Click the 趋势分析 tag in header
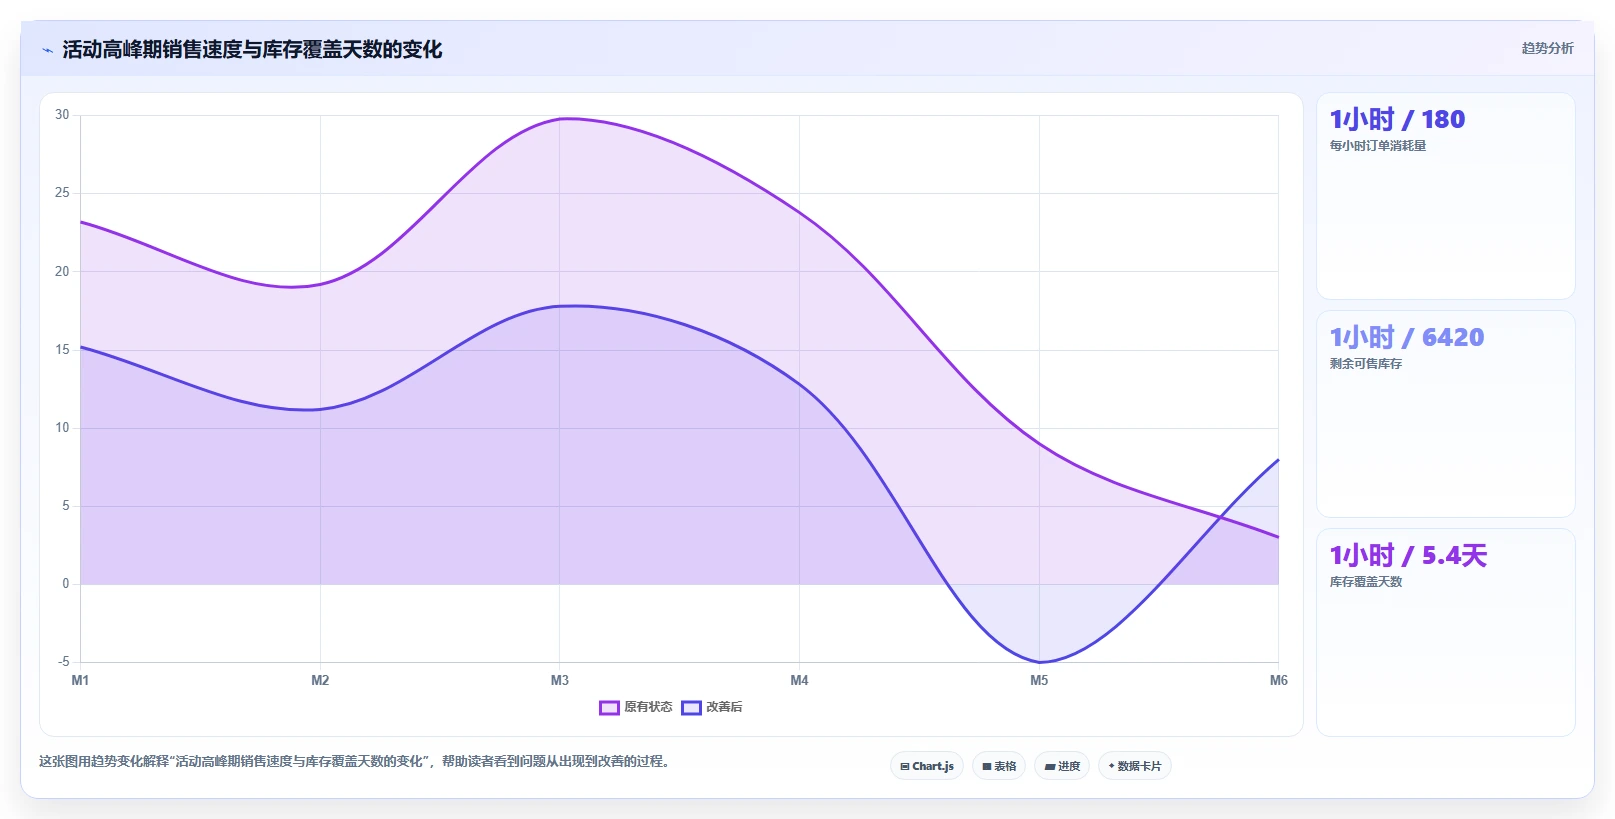Screen dimensions: 1615x819 [x=1547, y=48]
